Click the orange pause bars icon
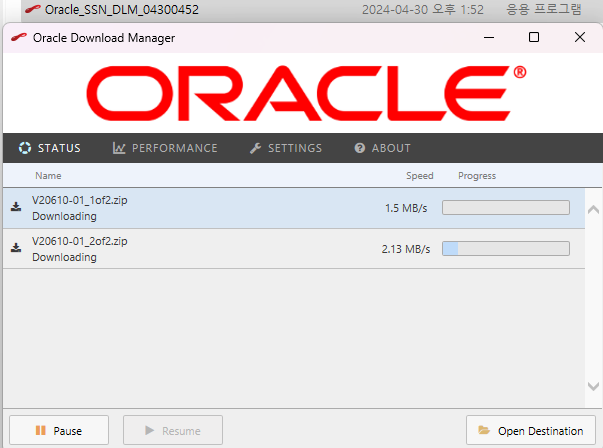 [x=40, y=430]
